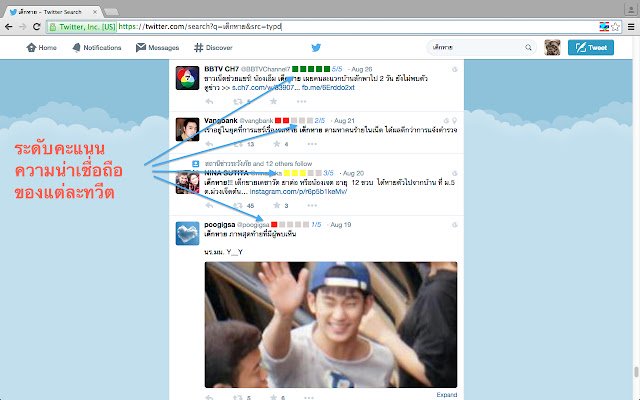Open the photo in poogigsa's tweet
The width and height of the screenshot is (640, 400).
pyautogui.click(x=331, y=324)
